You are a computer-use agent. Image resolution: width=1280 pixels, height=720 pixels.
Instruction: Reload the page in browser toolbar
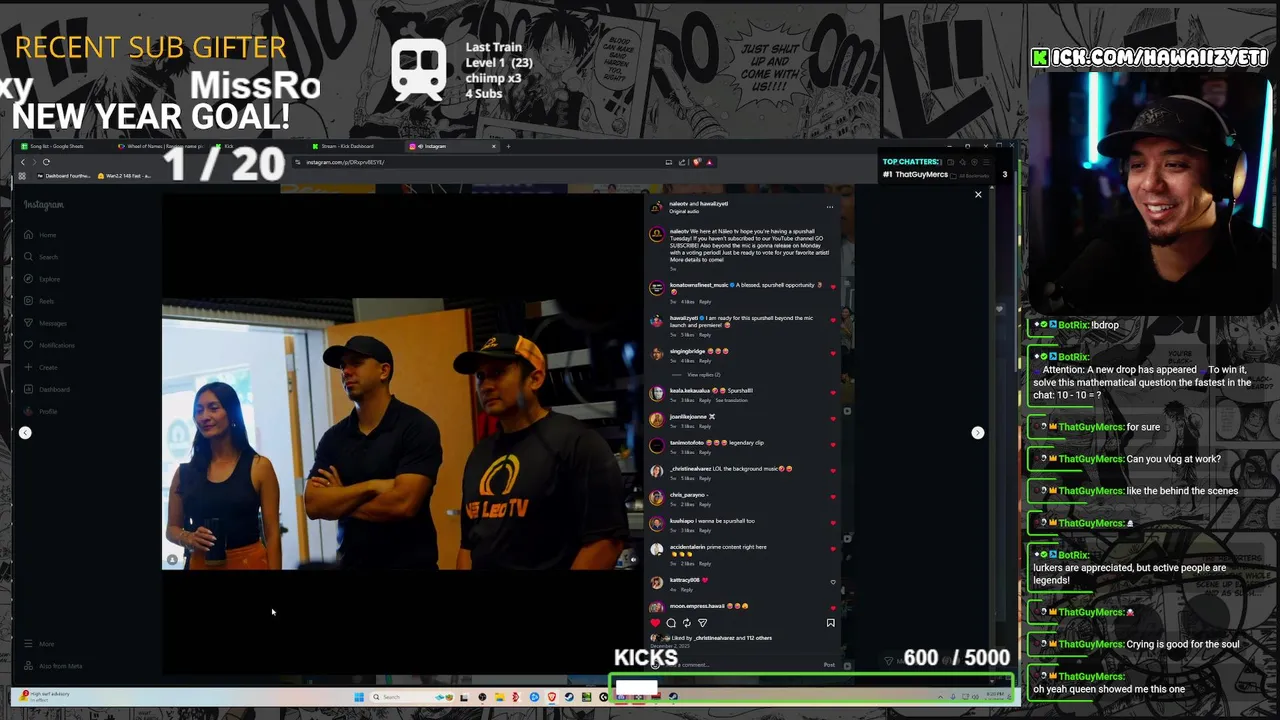tap(46, 162)
